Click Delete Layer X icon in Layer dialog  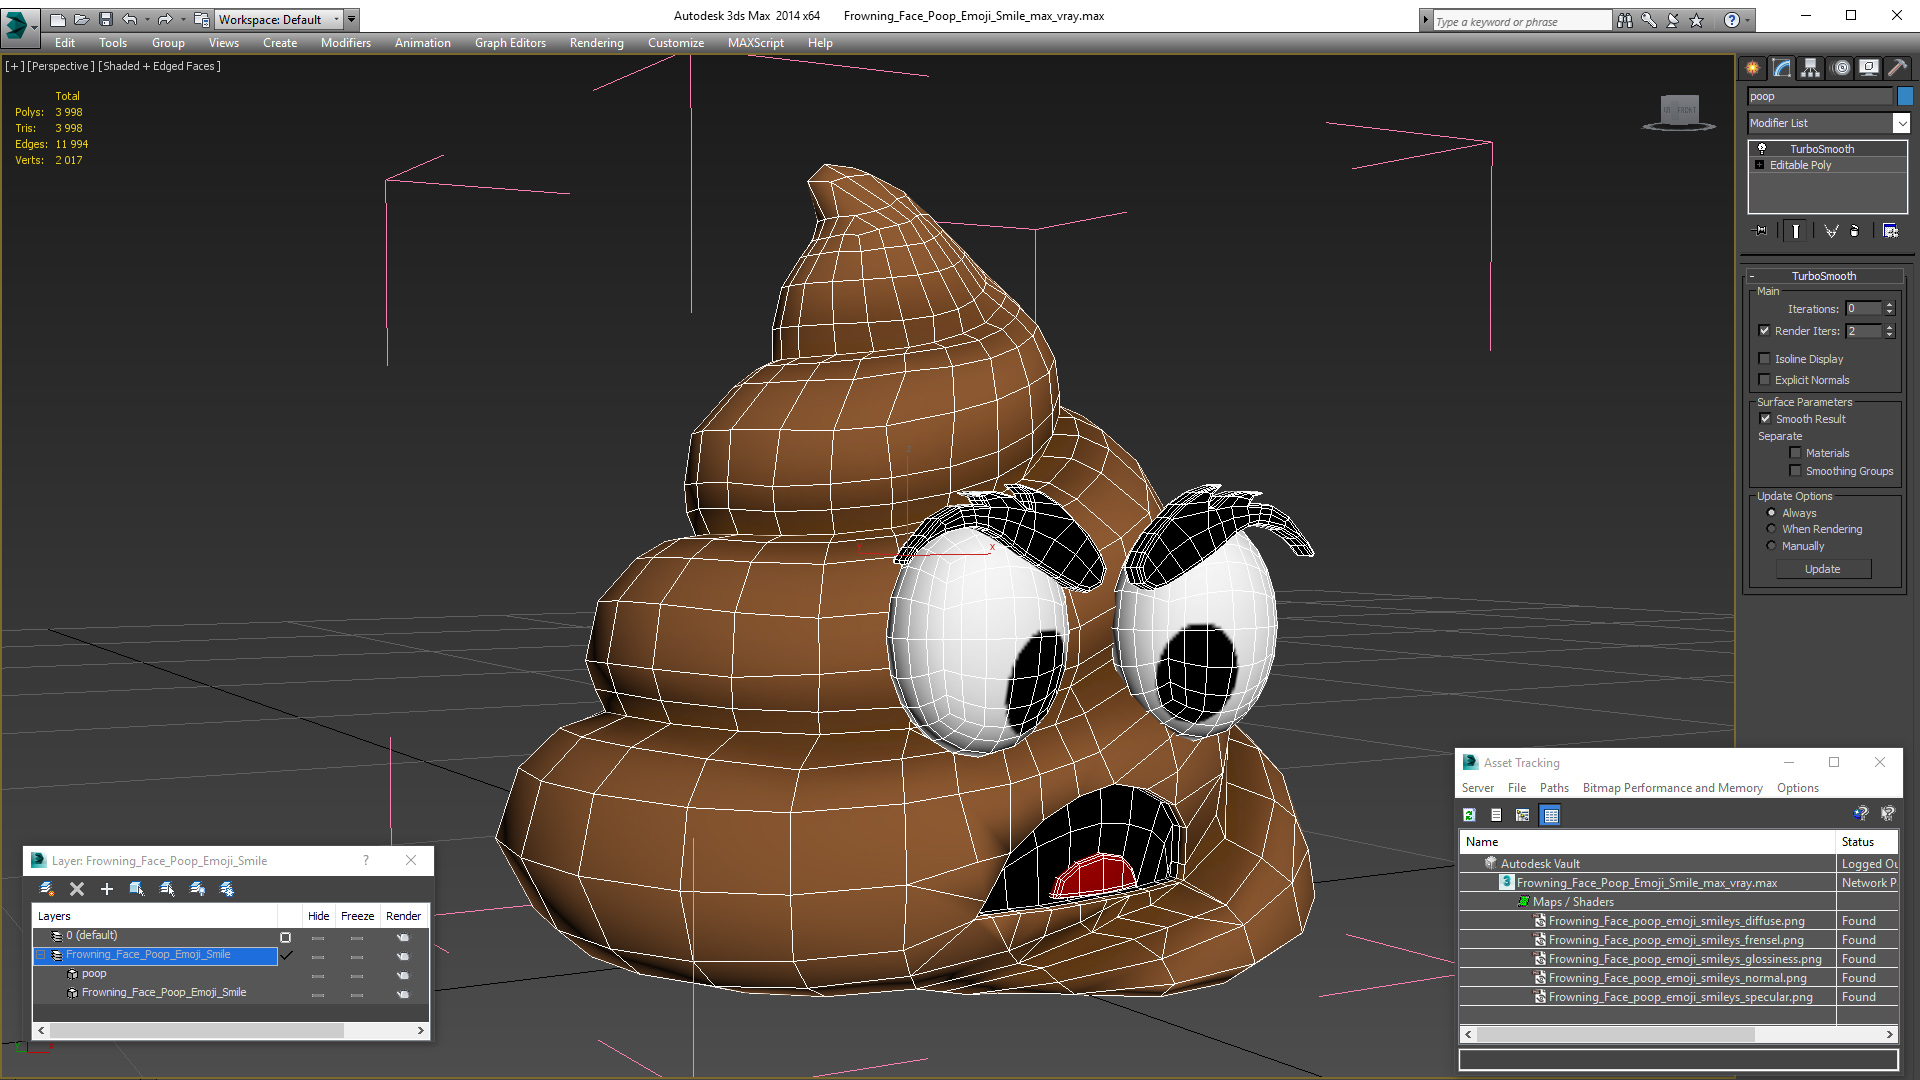[x=77, y=889]
